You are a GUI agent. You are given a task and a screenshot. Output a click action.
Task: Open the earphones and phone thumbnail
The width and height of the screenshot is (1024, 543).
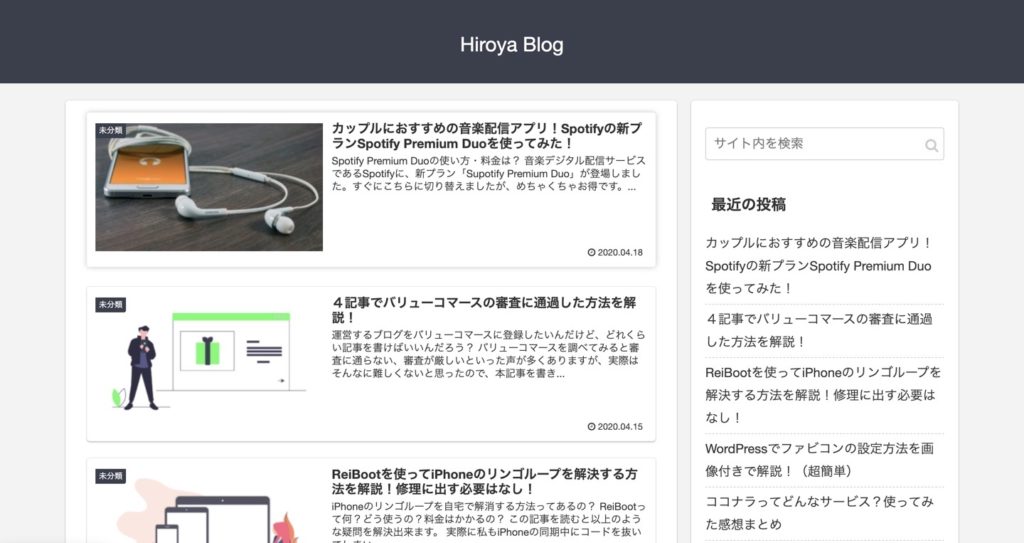click(x=209, y=187)
